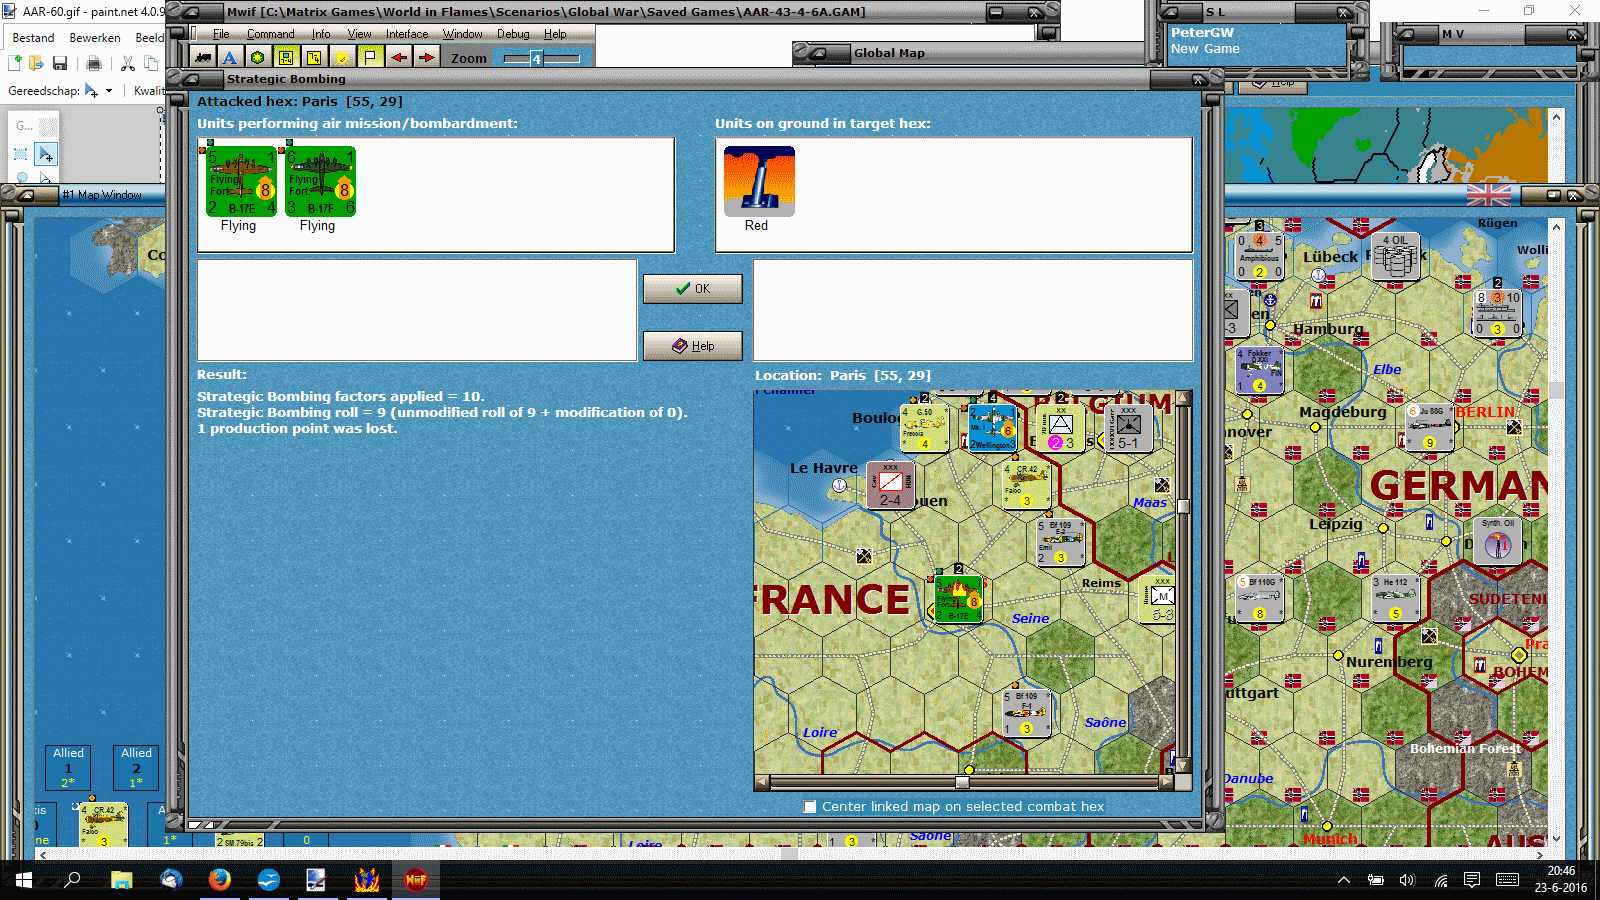Image resolution: width=1600 pixels, height=900 pixels.
Task: Click the Bf 110G counter on main map
Action: click(1259, 599)
